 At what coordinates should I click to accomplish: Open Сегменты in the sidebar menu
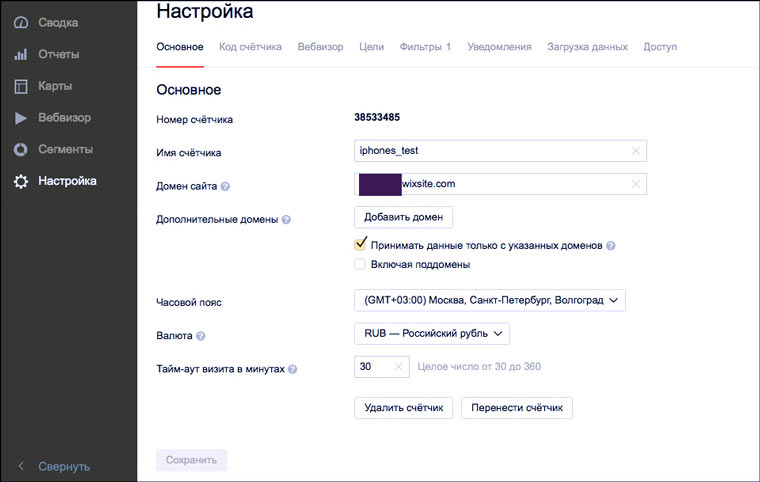(65, 149)
